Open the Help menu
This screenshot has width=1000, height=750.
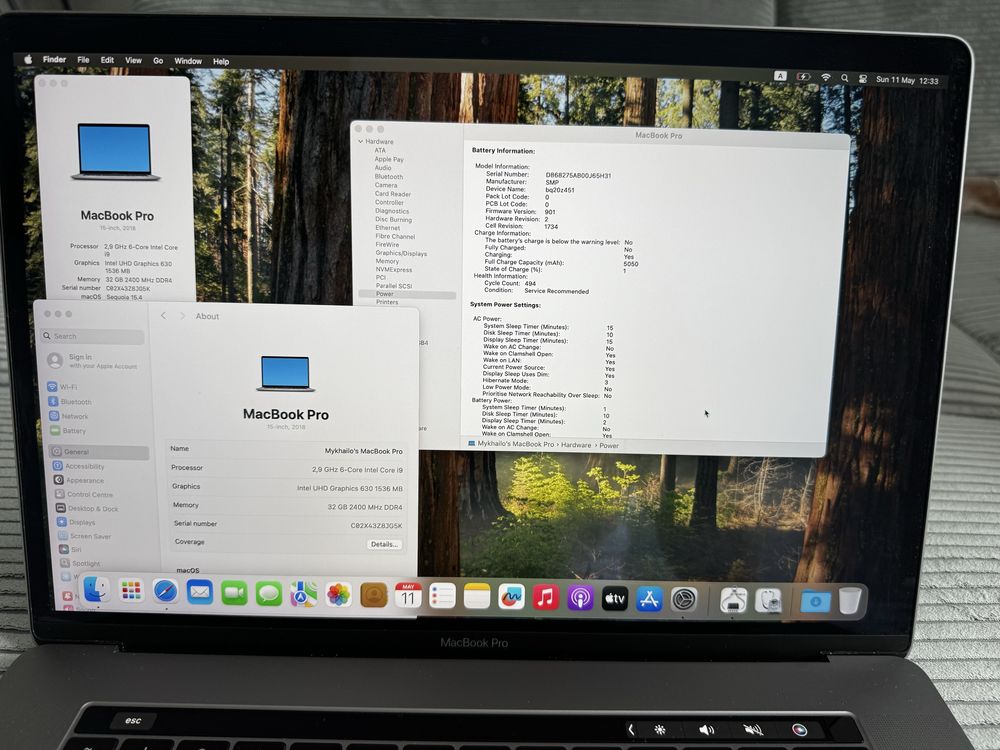221,62
